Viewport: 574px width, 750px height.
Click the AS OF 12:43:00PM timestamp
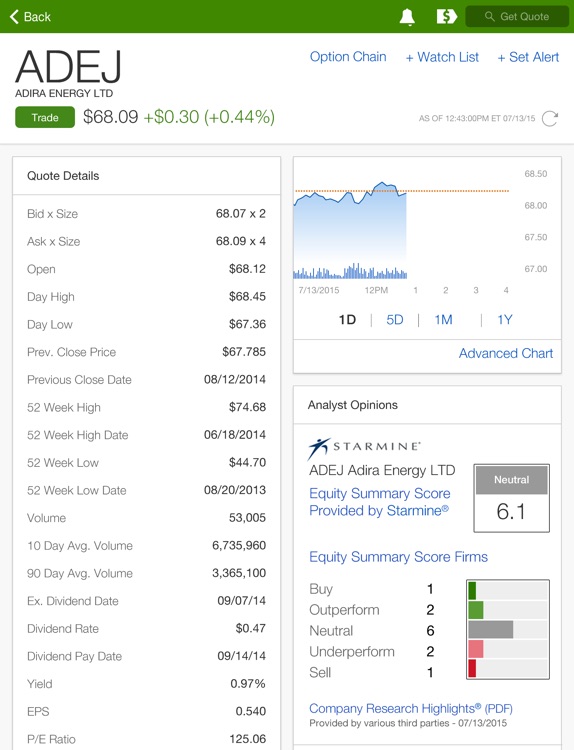pyautogui.click(x=477, y=119)
